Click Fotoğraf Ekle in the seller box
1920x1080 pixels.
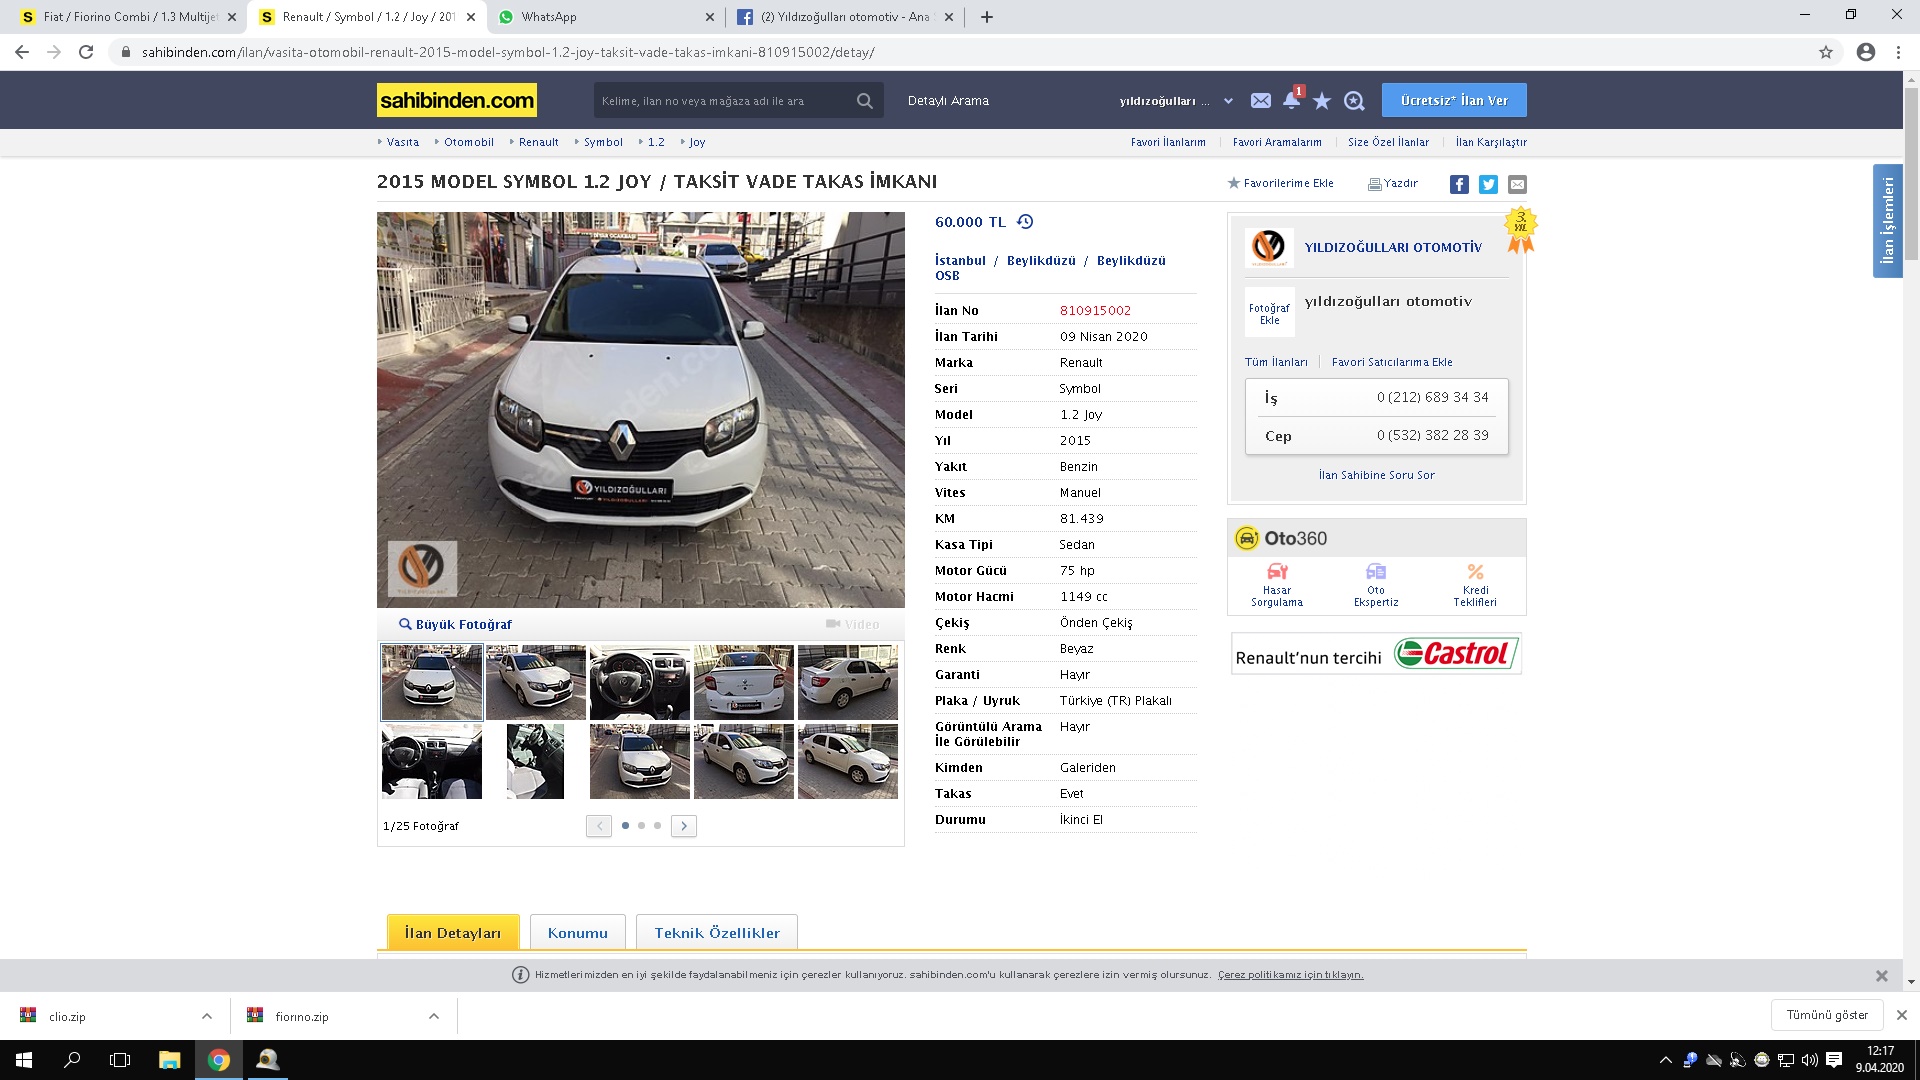(x=1269, y=314)
